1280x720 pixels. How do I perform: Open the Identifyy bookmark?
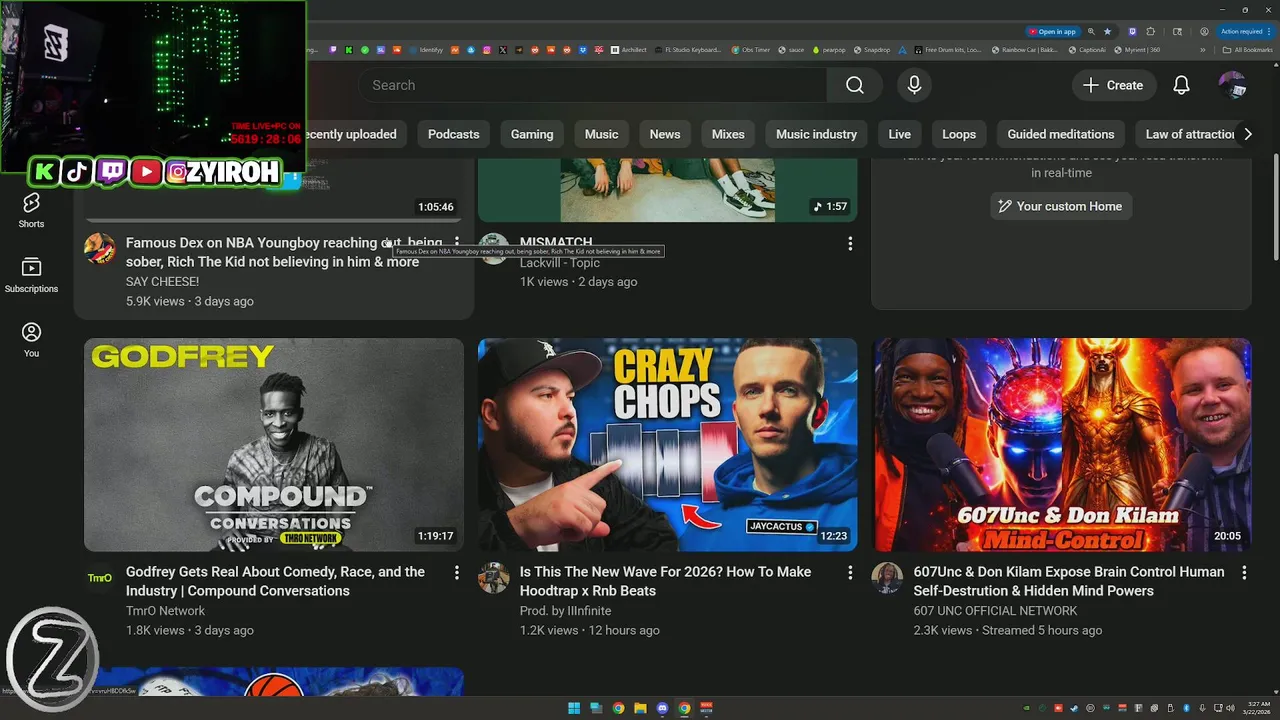point(426,49)
